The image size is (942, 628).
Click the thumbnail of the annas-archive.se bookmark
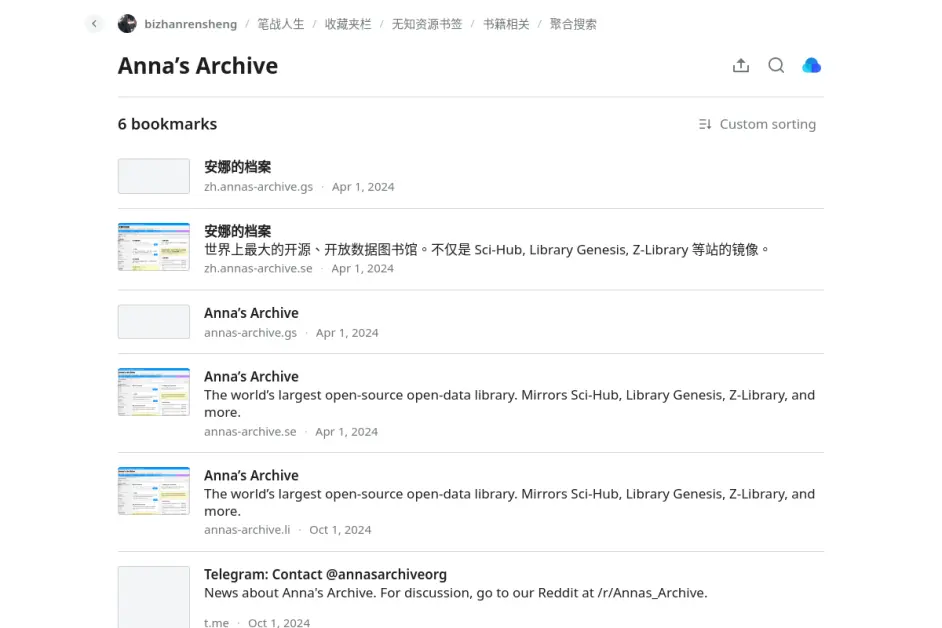[153, 392]
